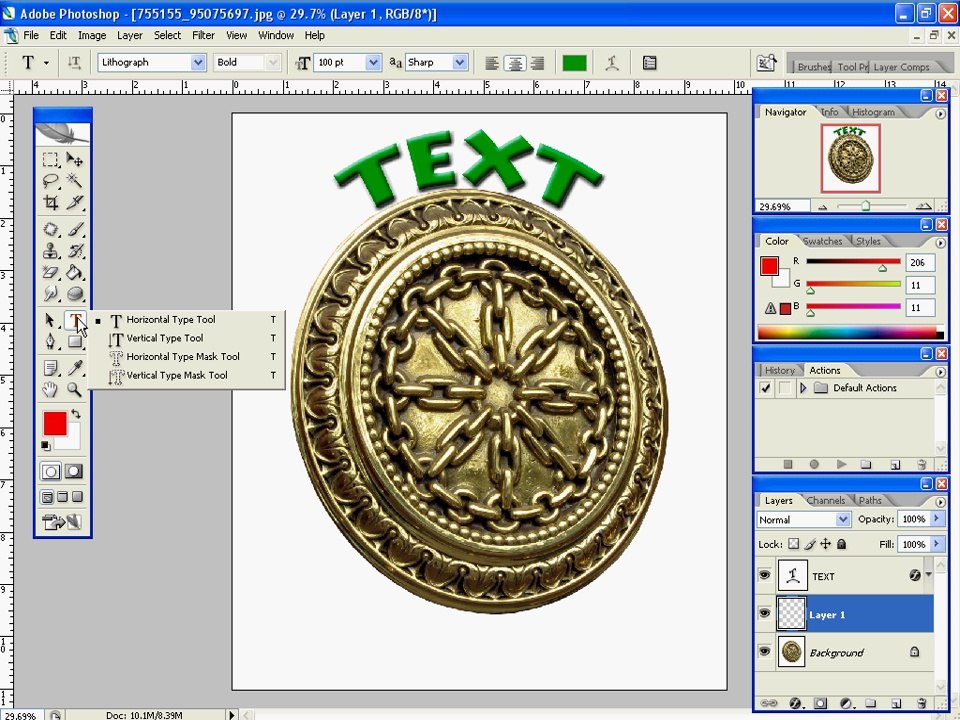960x720 pixels.
Task: Toggle dialog box for Default Actions
Action: pos(784,388)
